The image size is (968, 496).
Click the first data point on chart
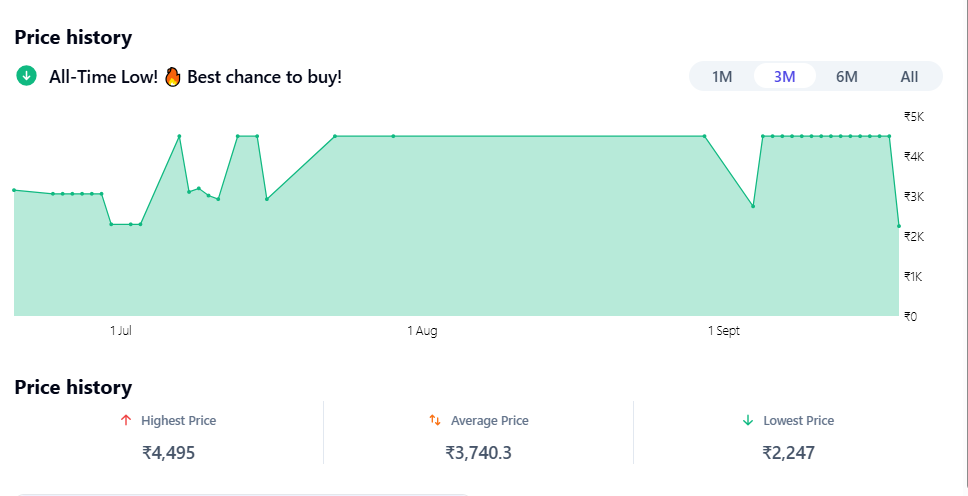(x=14, y=190)
